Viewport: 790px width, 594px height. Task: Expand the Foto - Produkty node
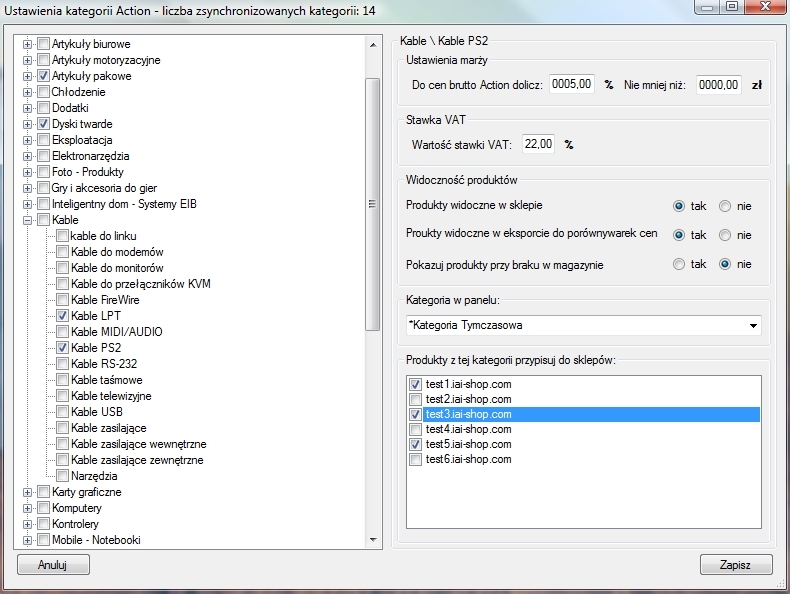(28, 172)
